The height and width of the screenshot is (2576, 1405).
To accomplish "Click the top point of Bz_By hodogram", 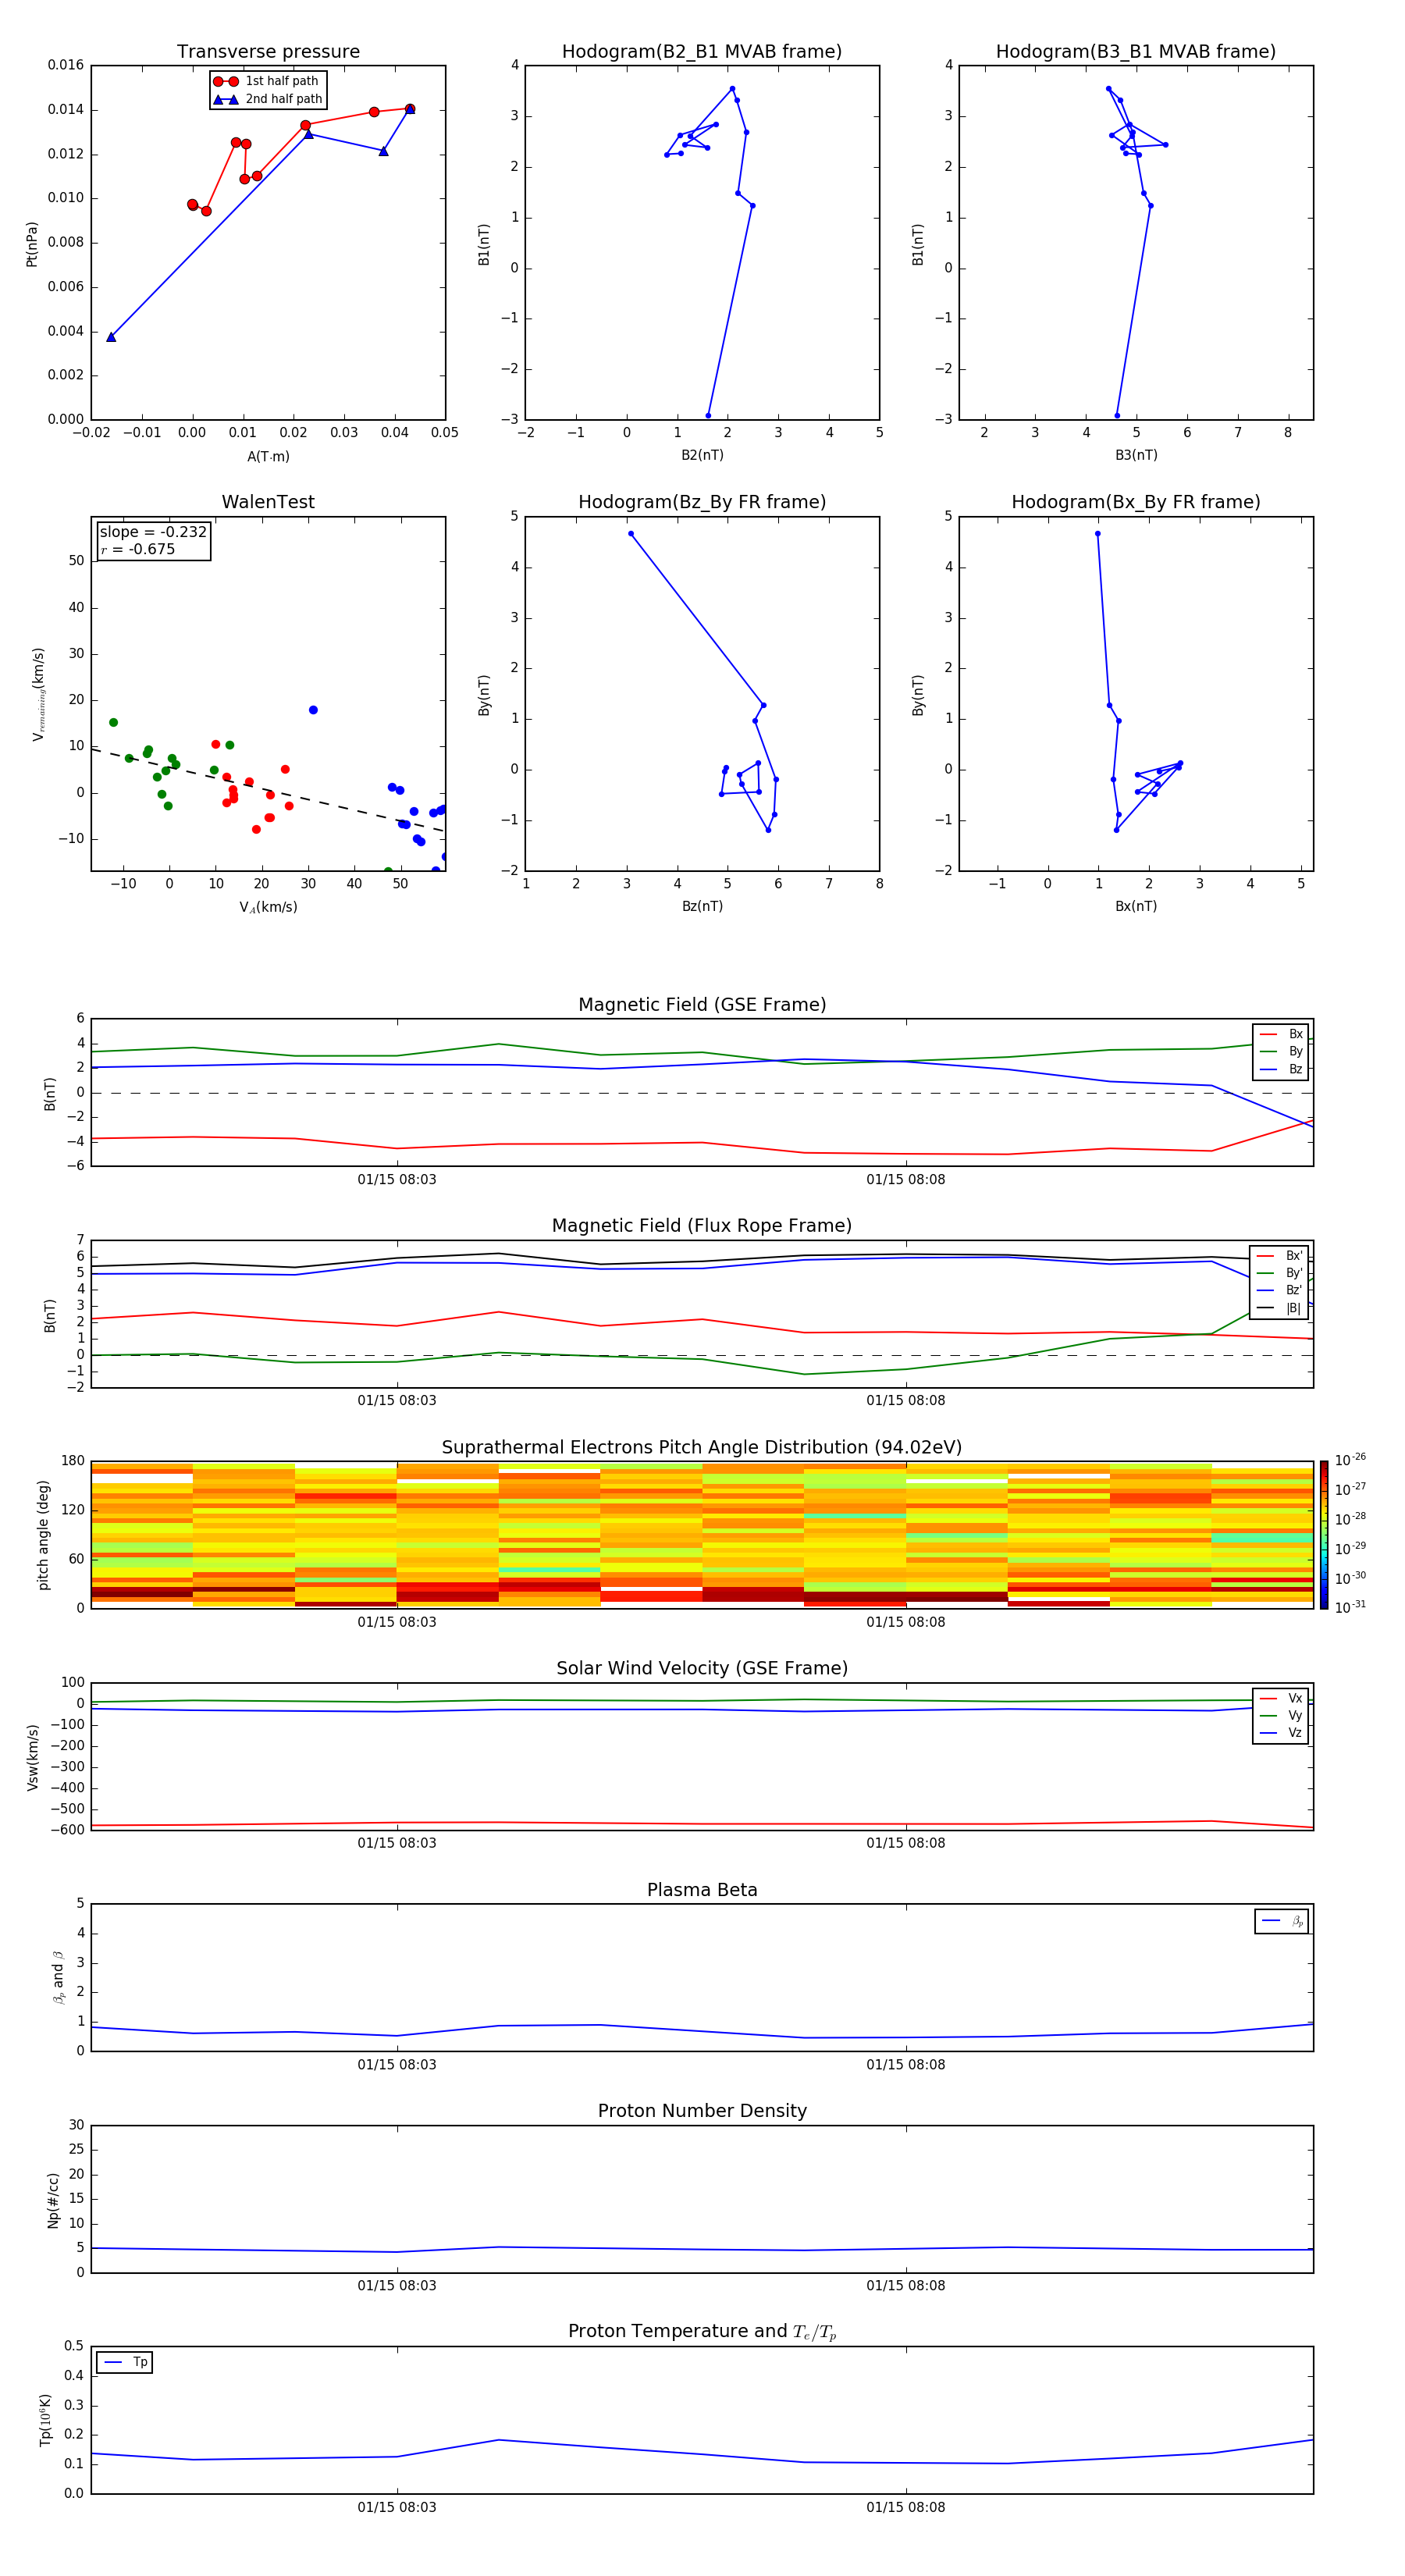I will click(x=631, y=534).
